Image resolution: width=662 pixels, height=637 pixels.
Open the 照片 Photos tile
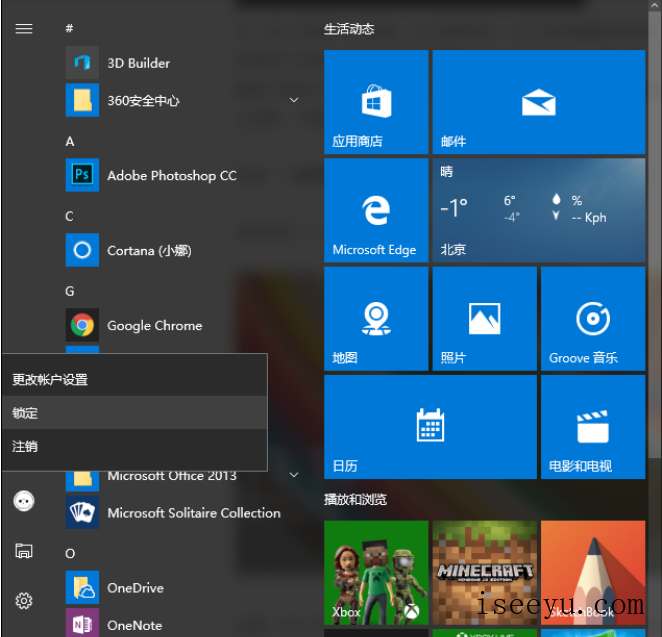click(x=484, y=319)
